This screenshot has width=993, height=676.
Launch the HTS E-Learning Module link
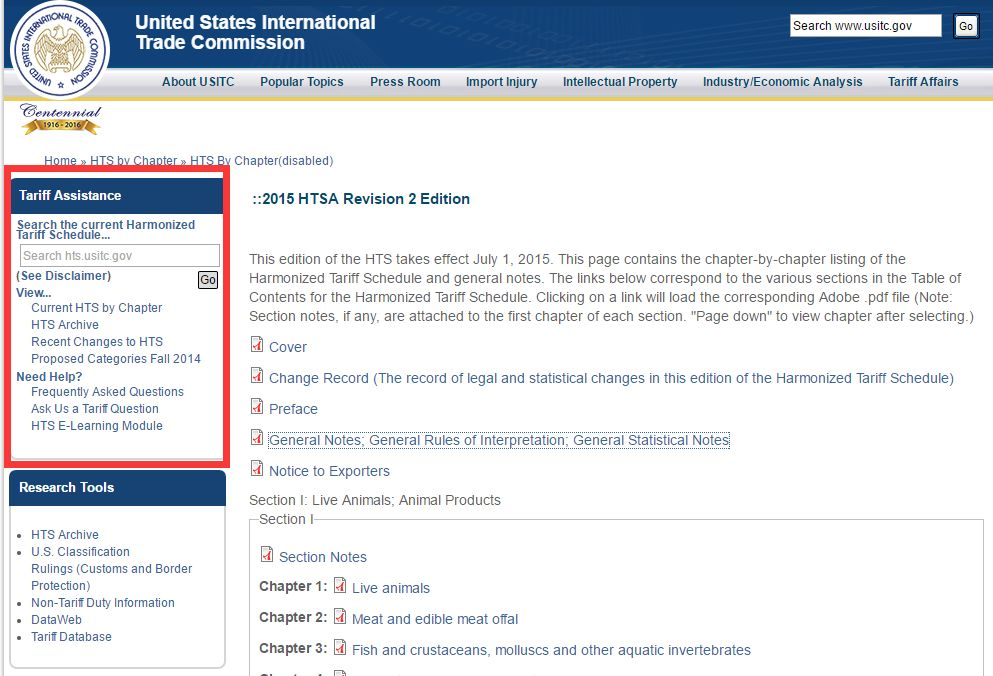pyautogui.click(x=97, y=426)
